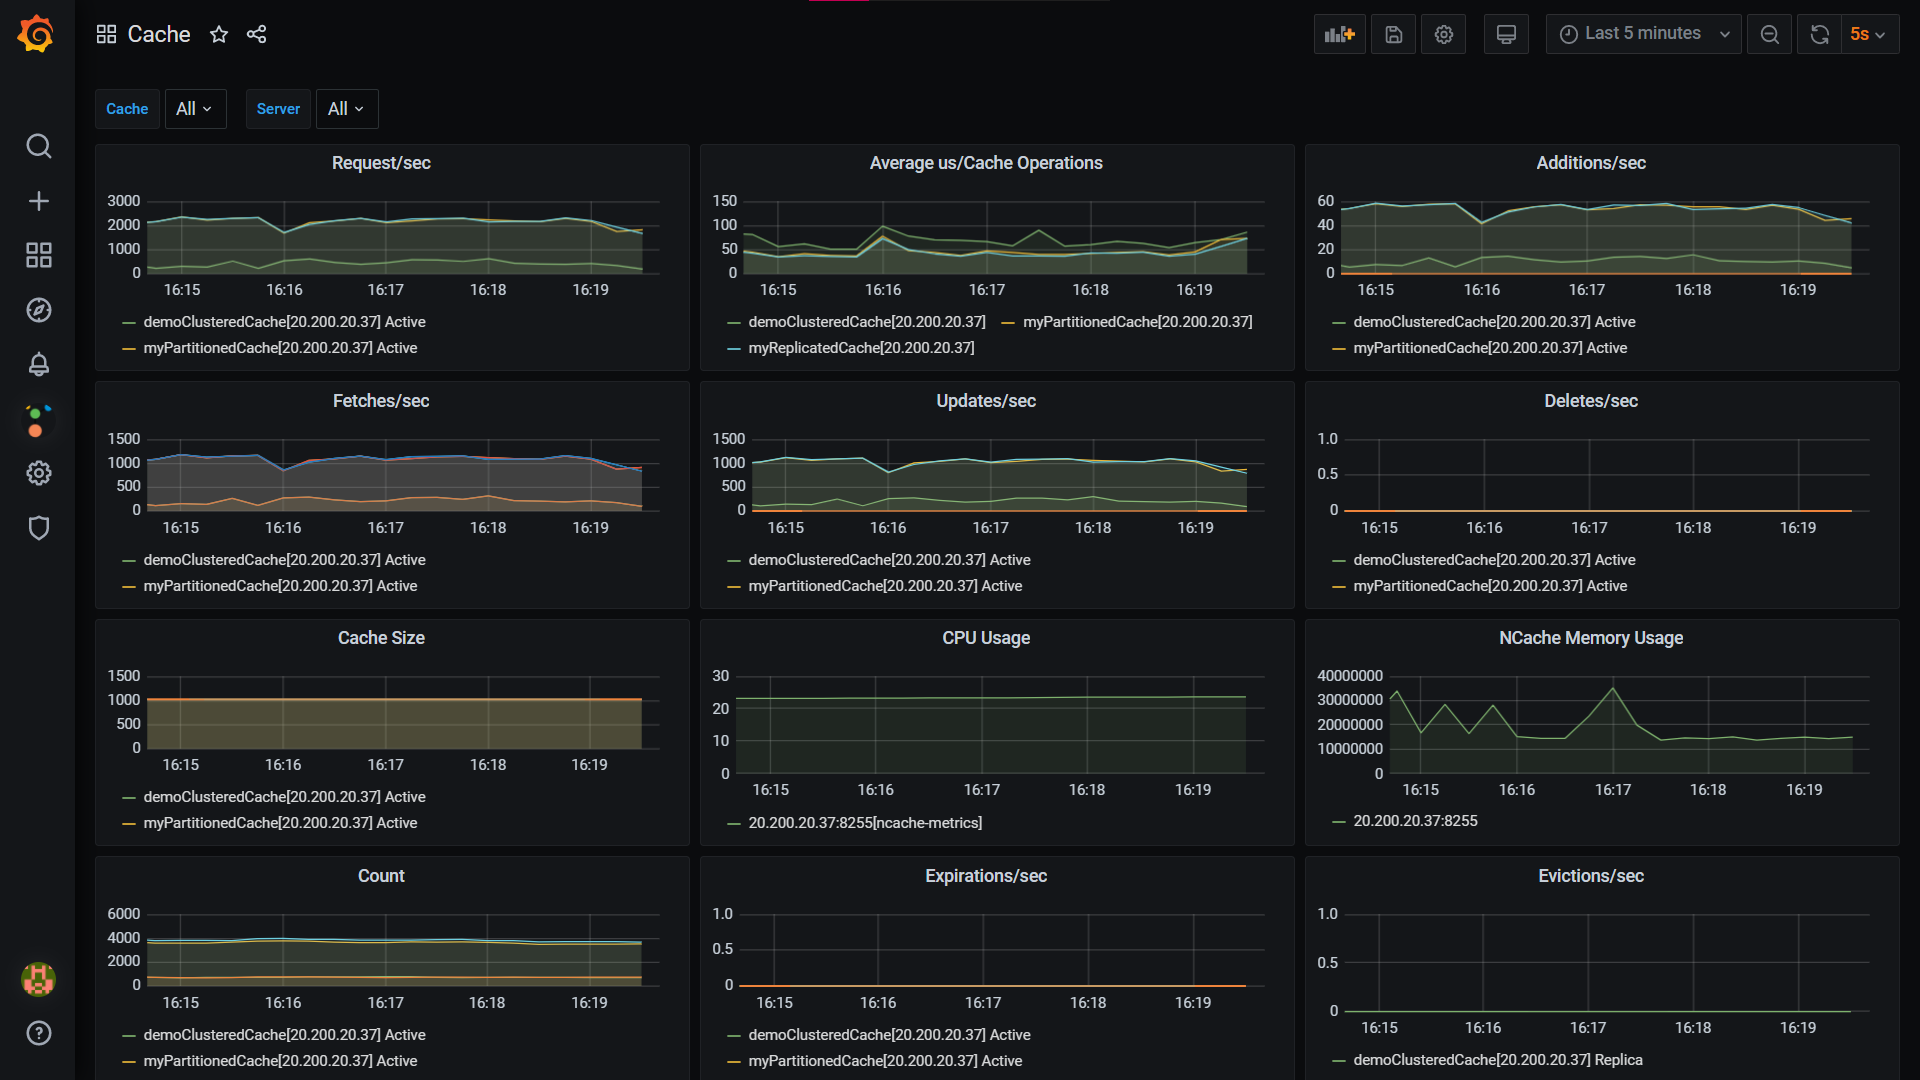Refresh the dashboard now
The width and height of the screenshot is (1920, 1080).
pyautogui.click(x=1819, y=34)
